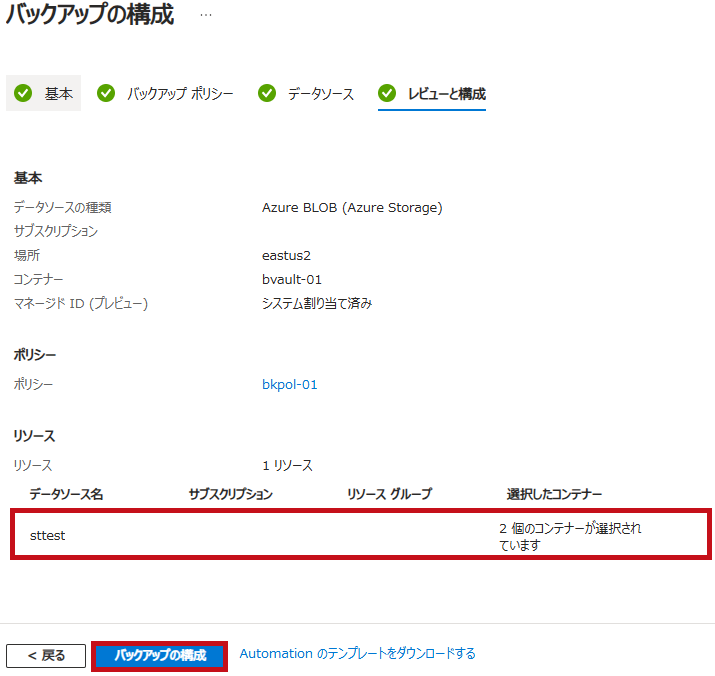Click green checkmark icon next to バックアップ ポリシー

(x=106, y=93)
